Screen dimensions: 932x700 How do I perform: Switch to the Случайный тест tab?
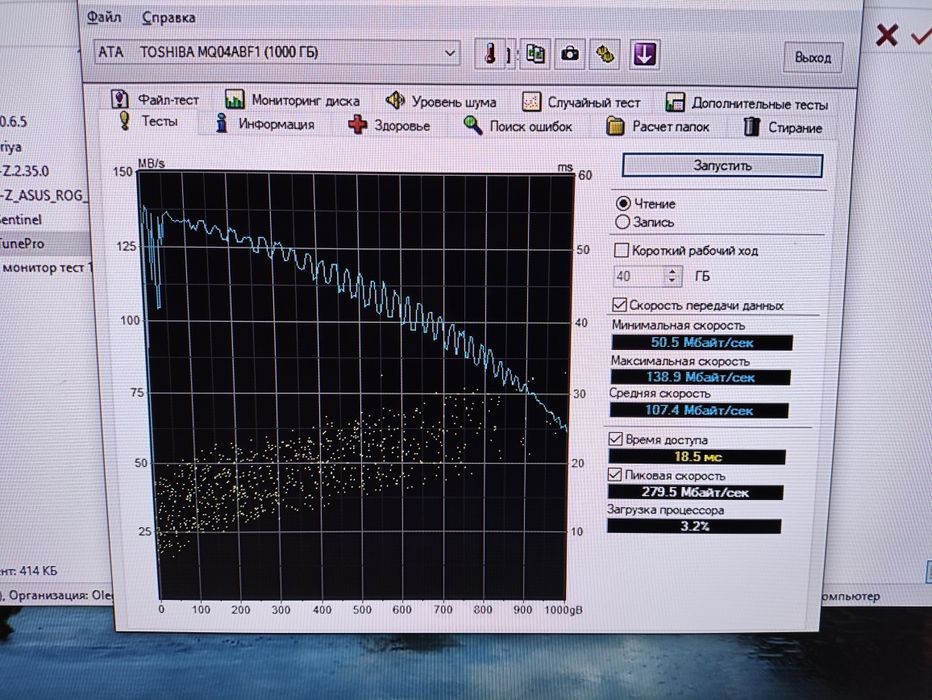click(x=581, y=103)
